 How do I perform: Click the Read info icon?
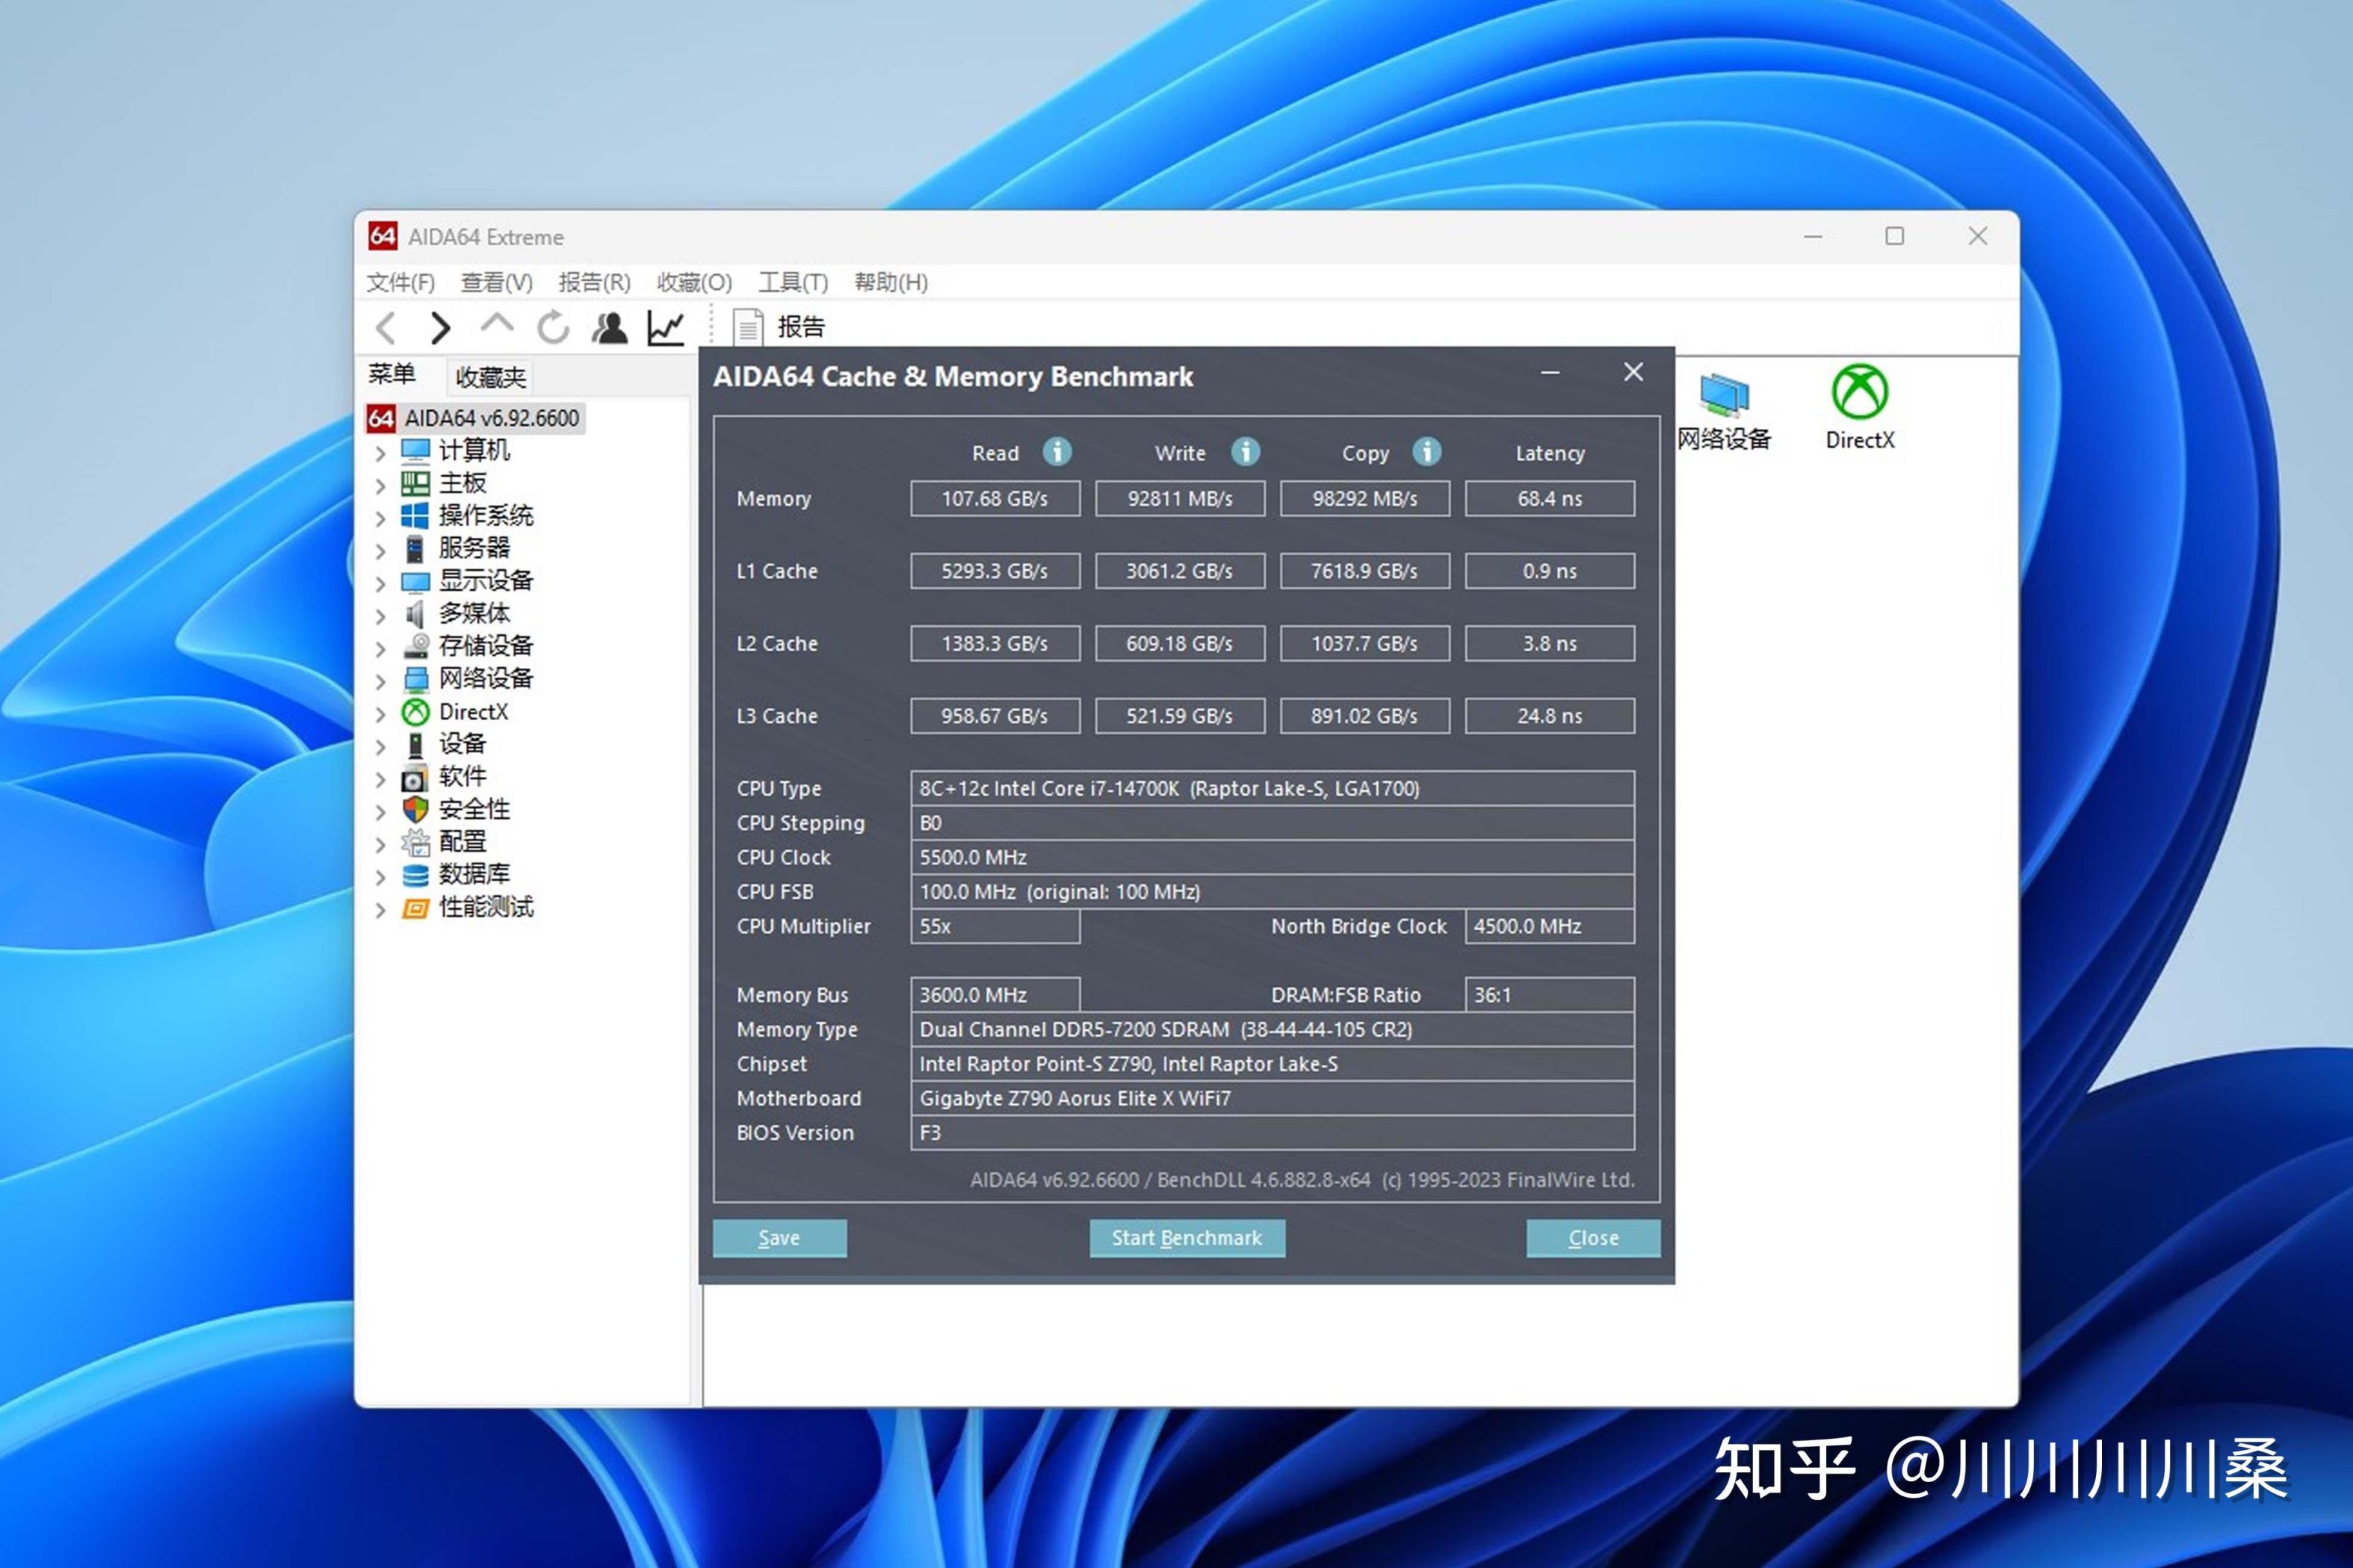(1057, 452)
